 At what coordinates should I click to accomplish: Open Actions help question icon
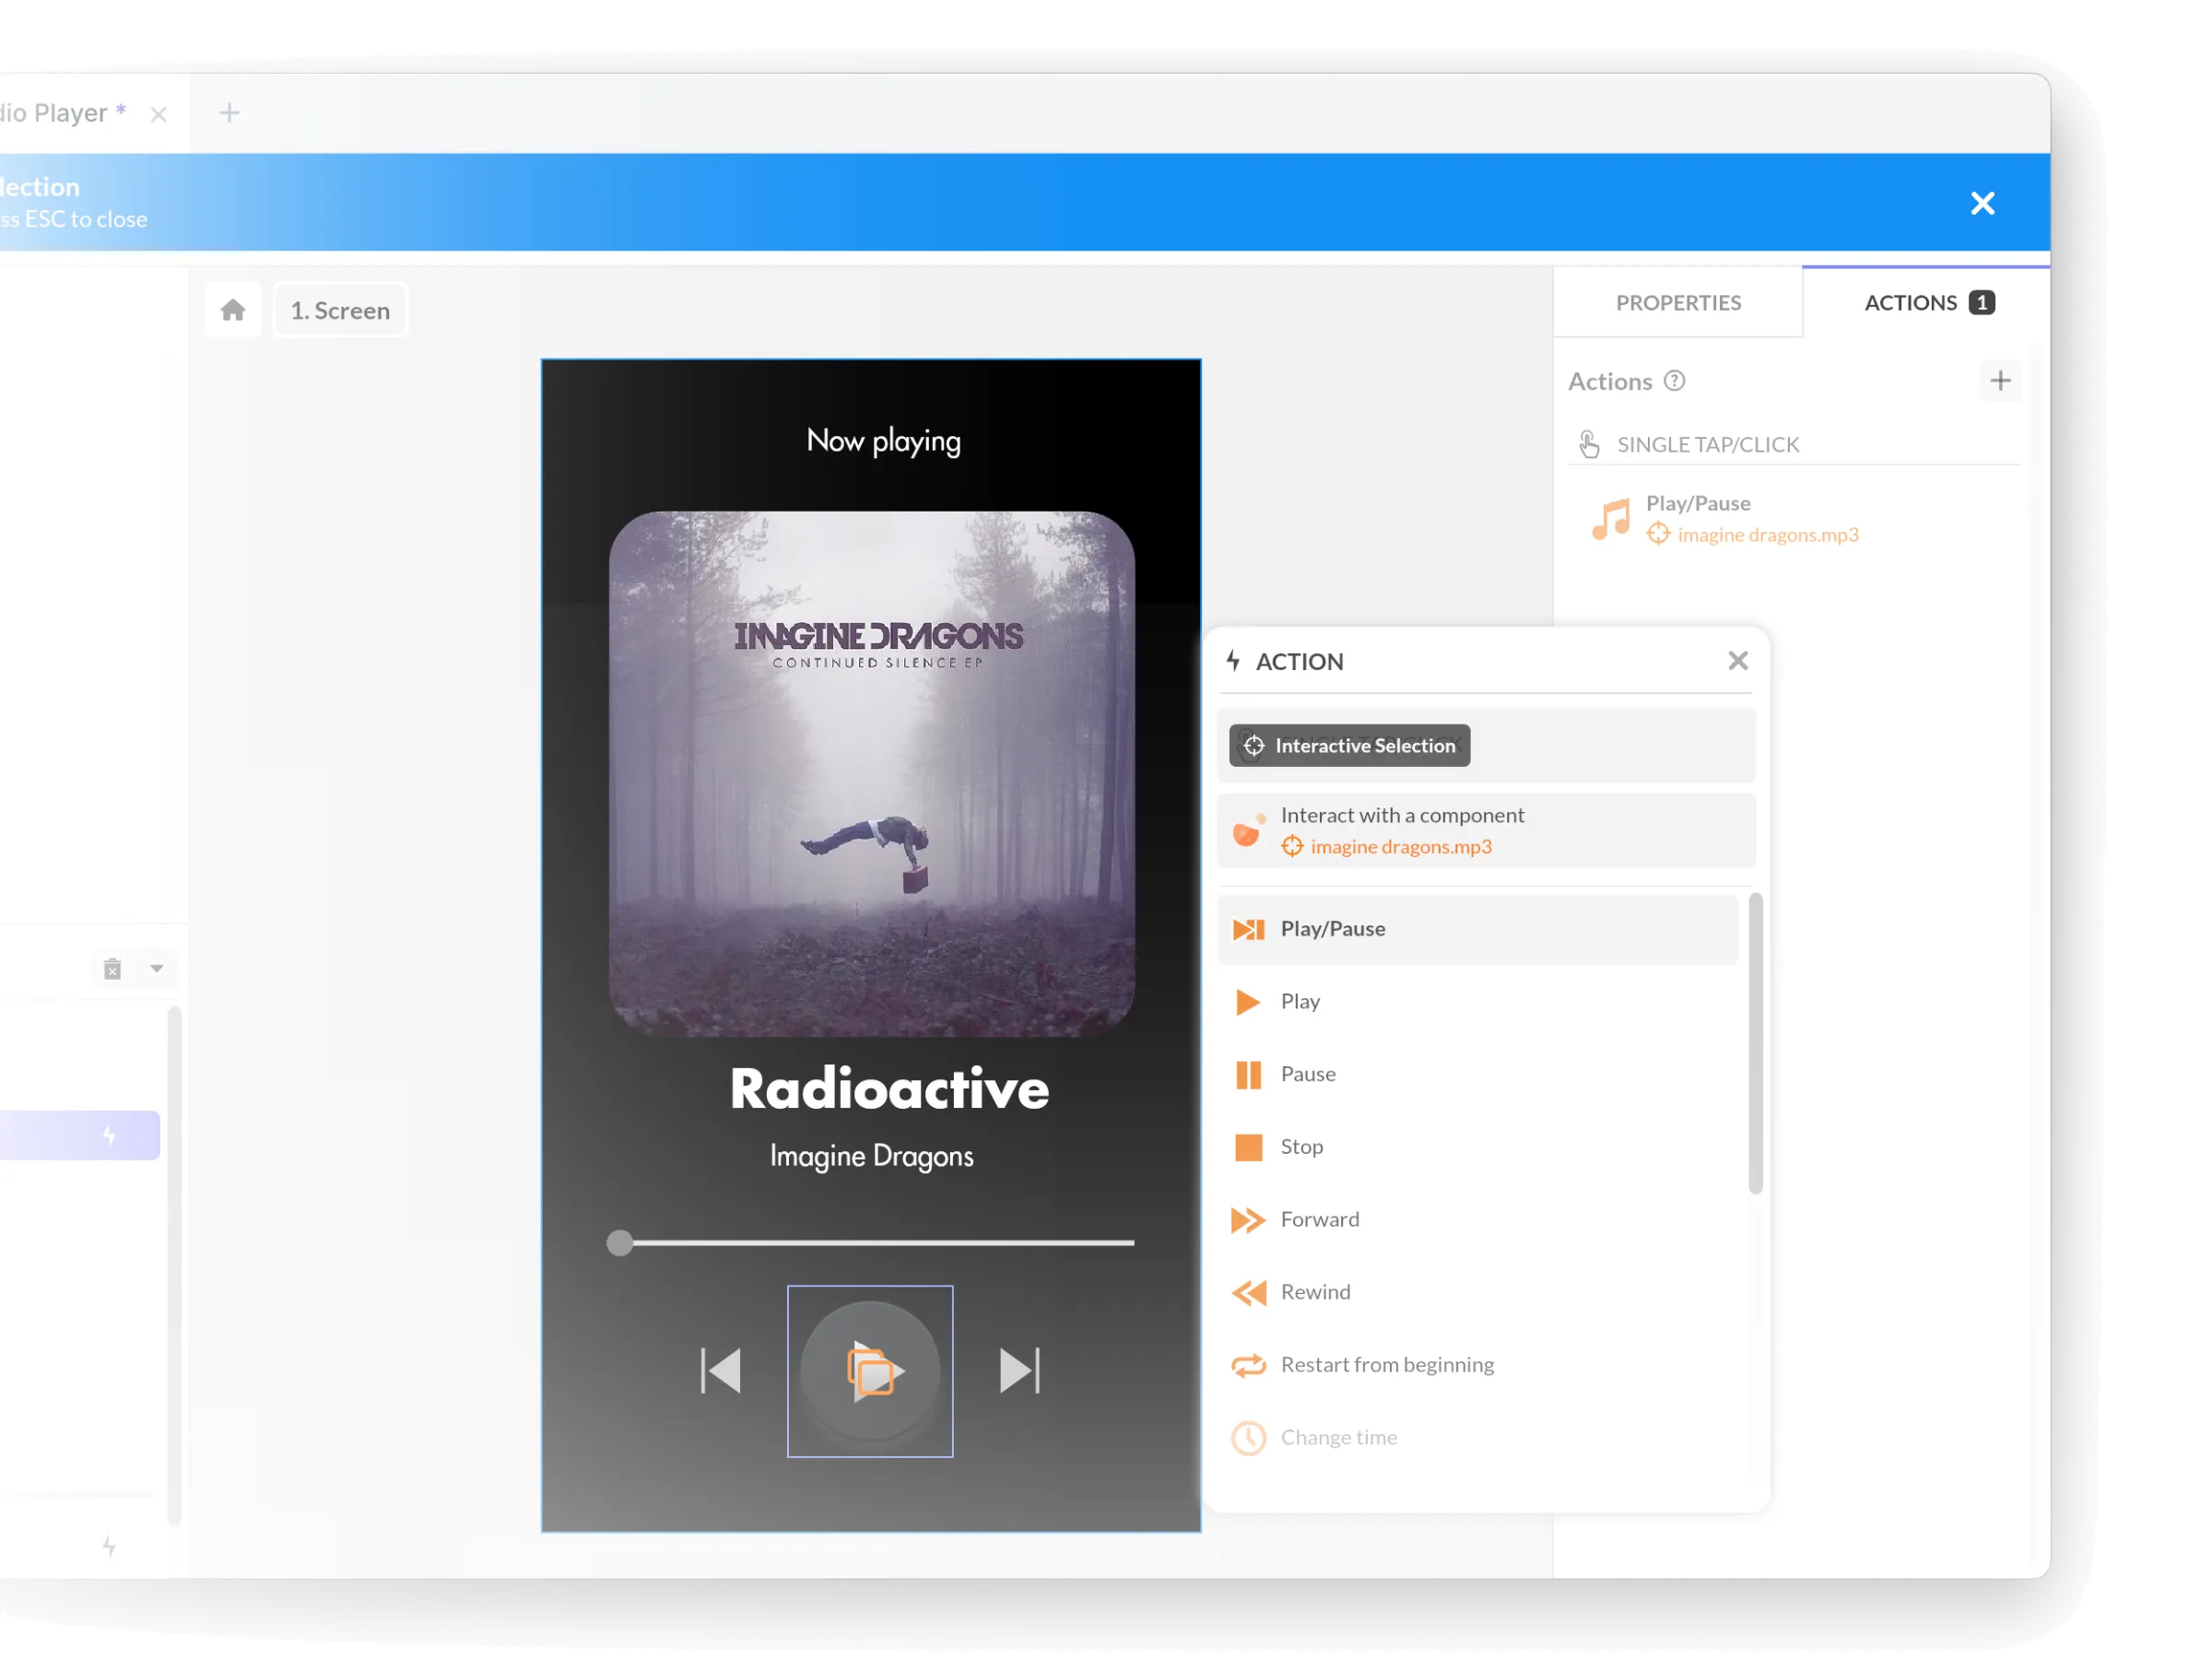1674,381
